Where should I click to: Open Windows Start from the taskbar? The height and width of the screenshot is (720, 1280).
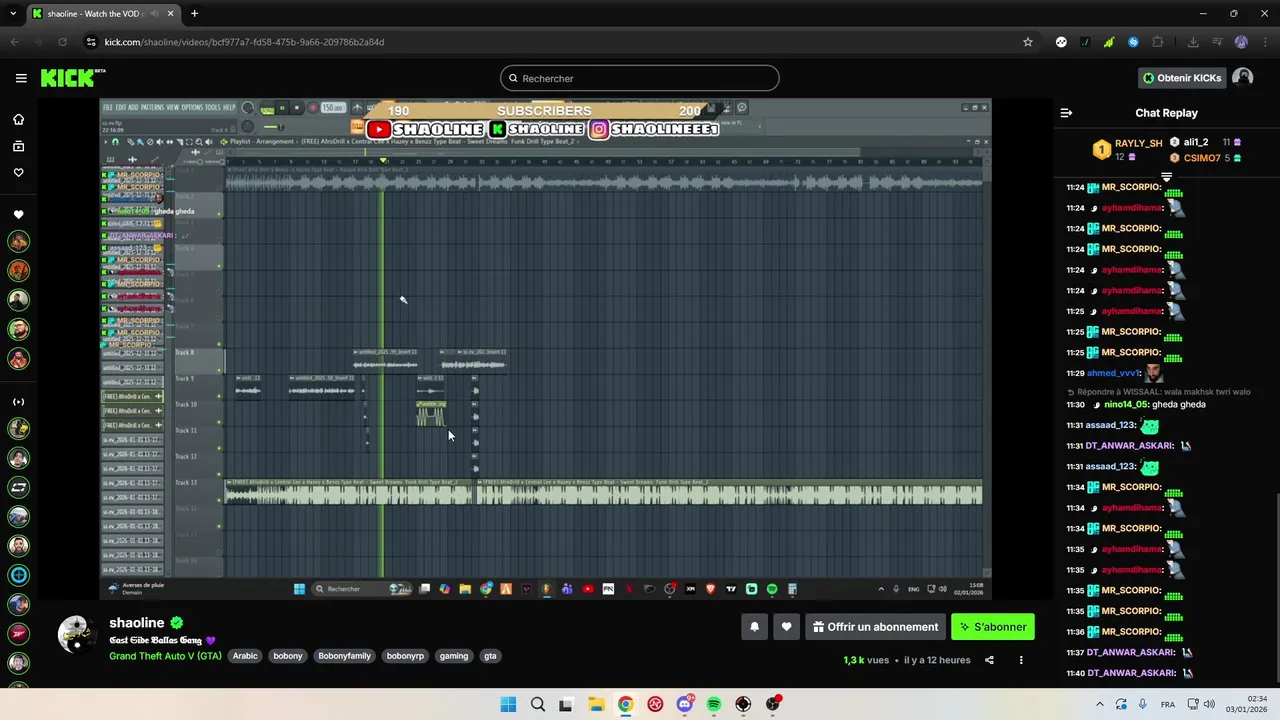(x=508, y=704)
